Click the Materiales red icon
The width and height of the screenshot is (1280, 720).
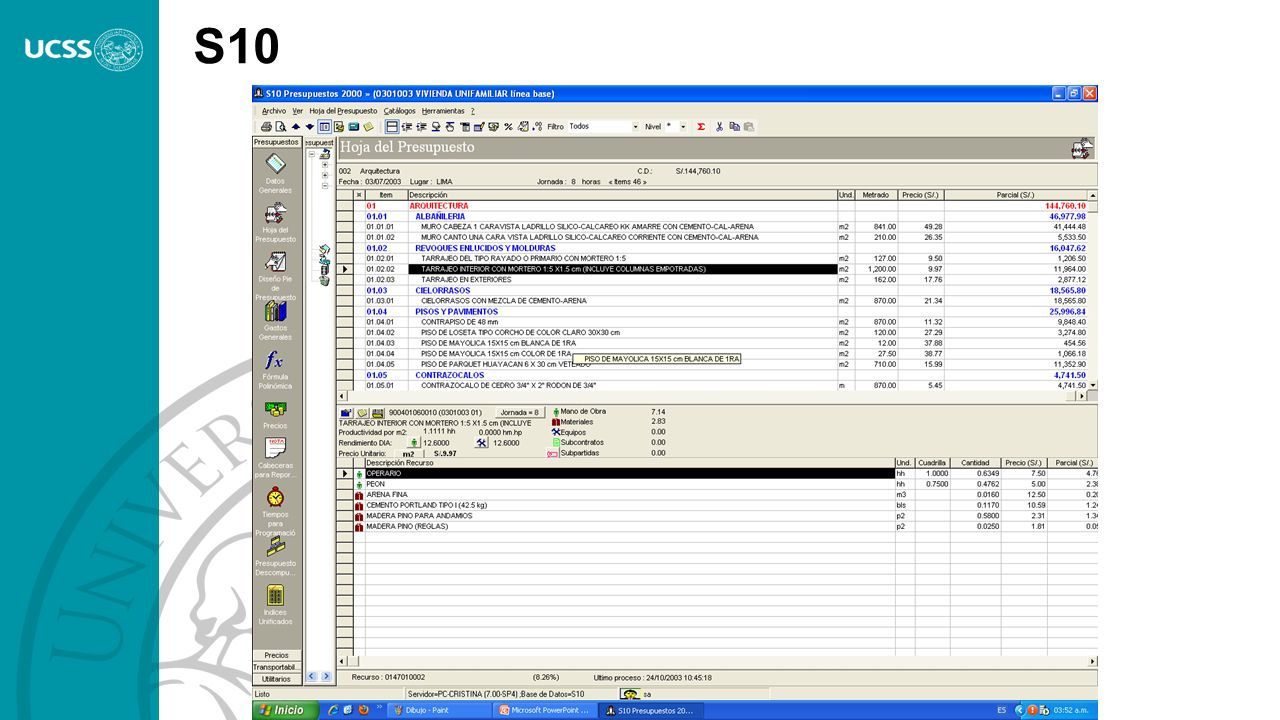(x=556, y=422)
